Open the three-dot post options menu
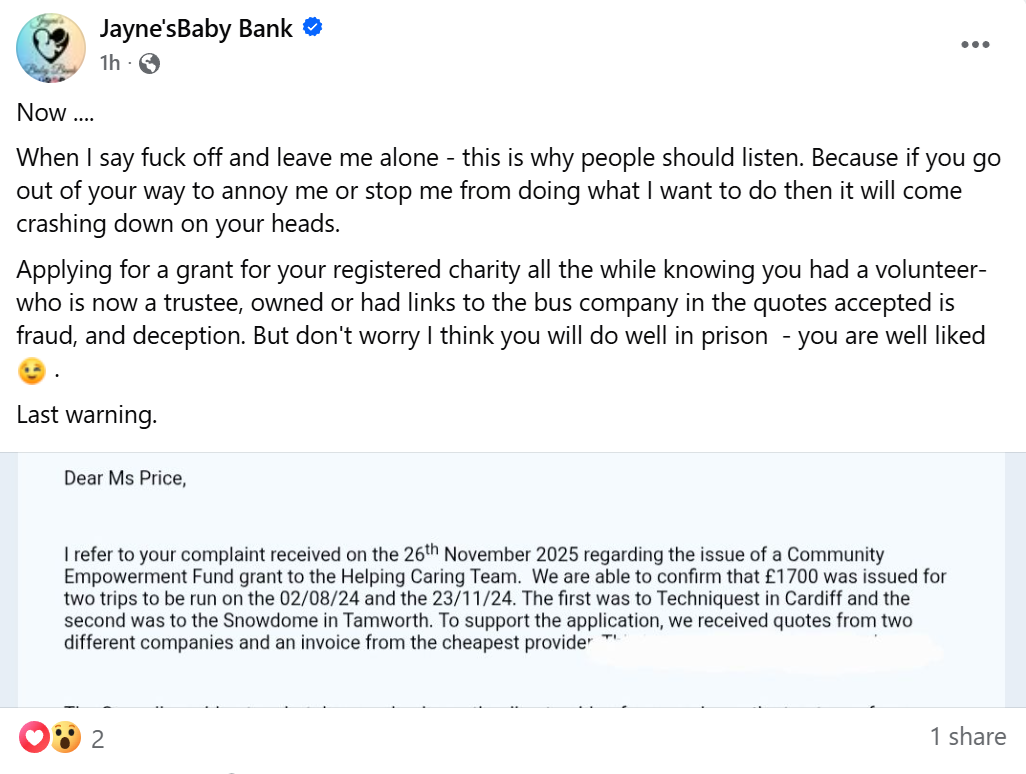This screenshot has width=1026, height=774. click(x=976, y=44)
